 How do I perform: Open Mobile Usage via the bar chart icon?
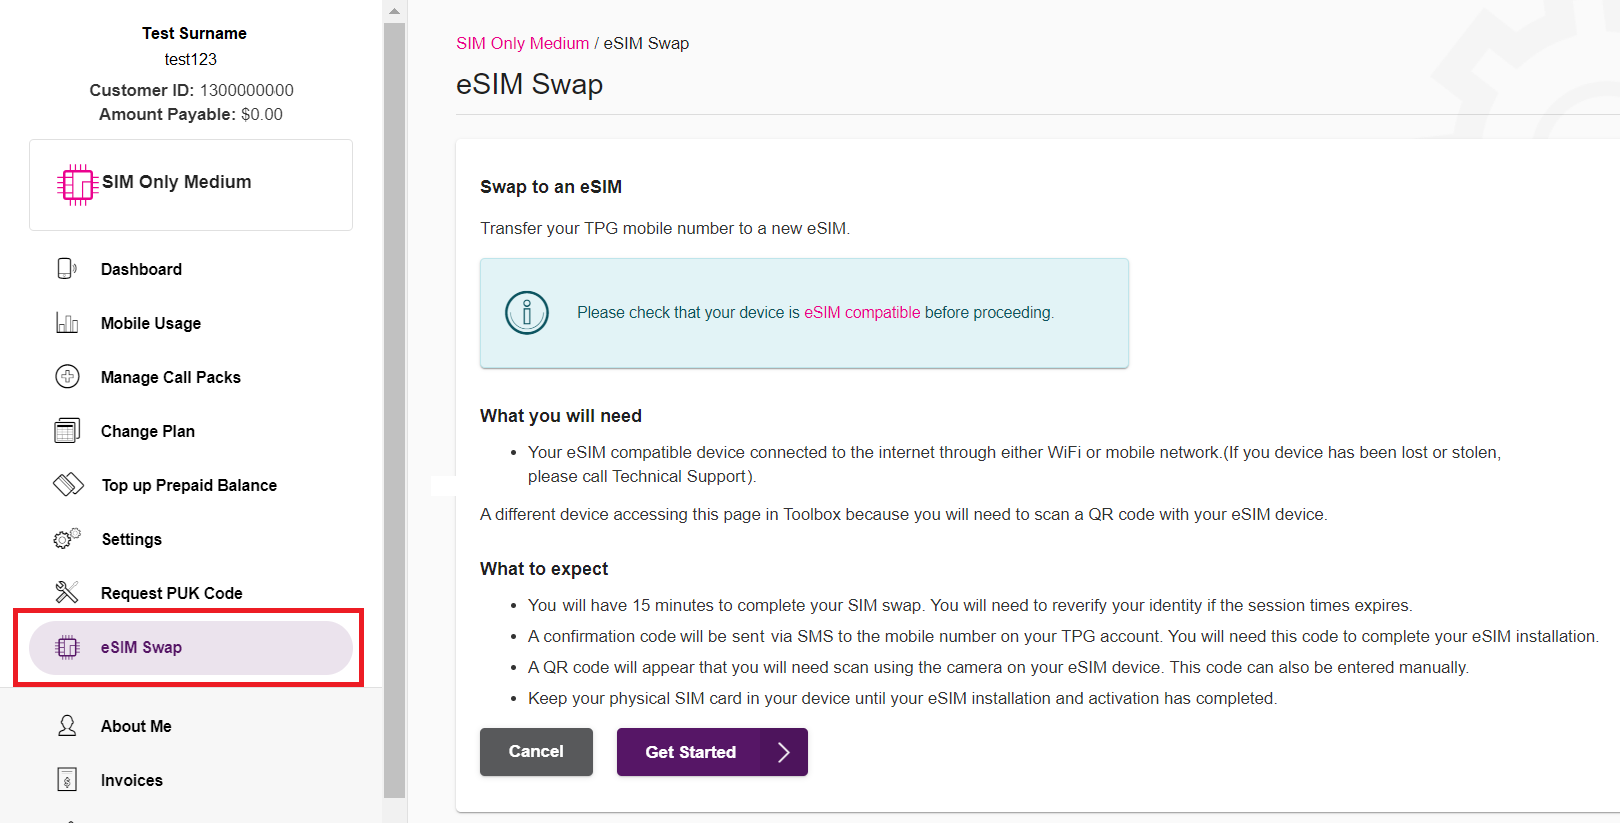pyautogui.click(x=66, y=322)
